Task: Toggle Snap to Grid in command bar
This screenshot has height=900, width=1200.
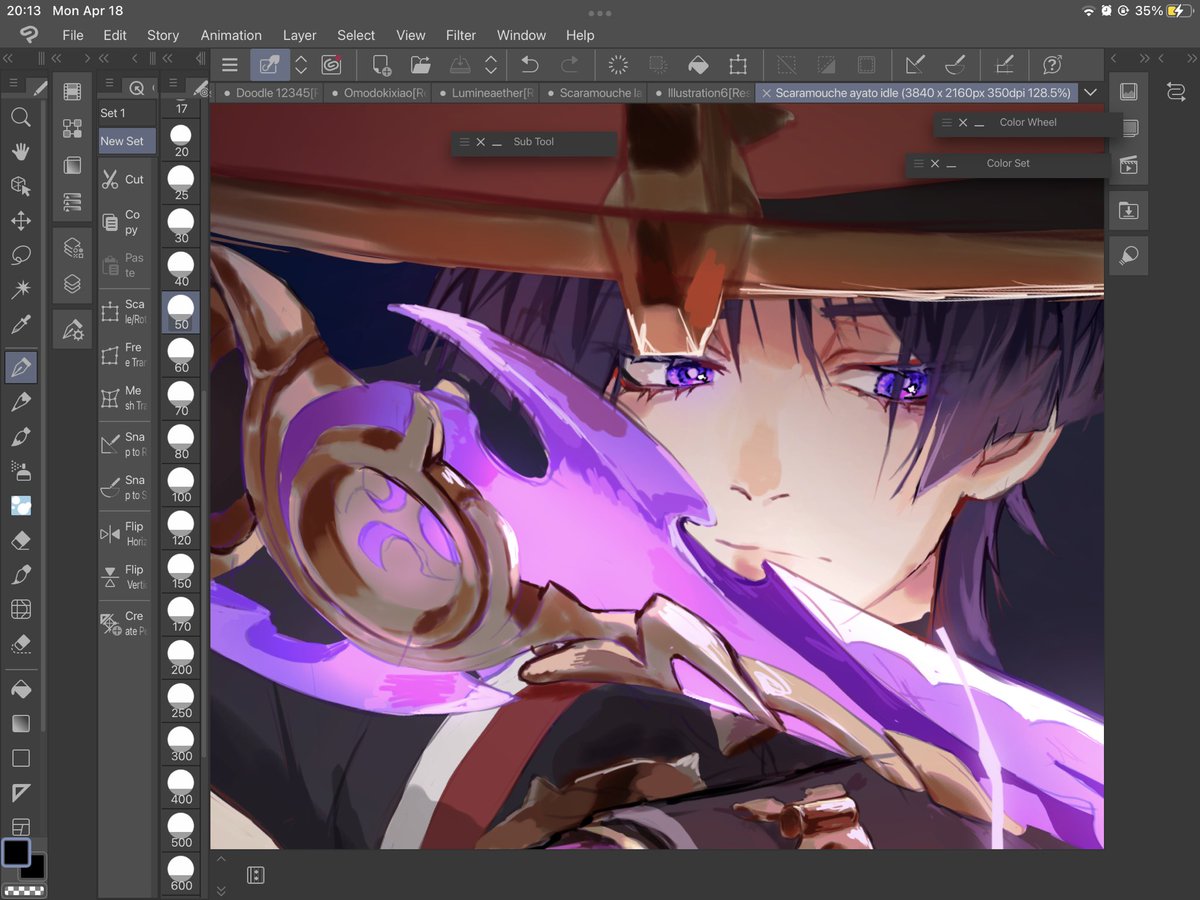Action: point(1004,65)
